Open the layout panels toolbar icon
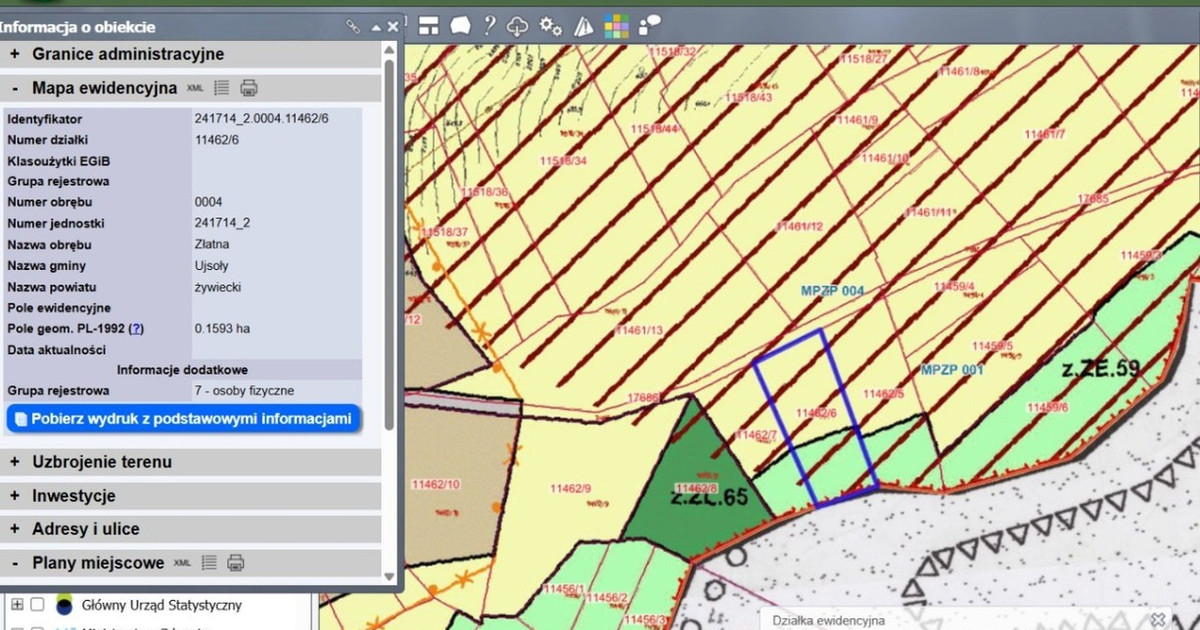This screenshot has width=1200, height=630. pos(429,26)
